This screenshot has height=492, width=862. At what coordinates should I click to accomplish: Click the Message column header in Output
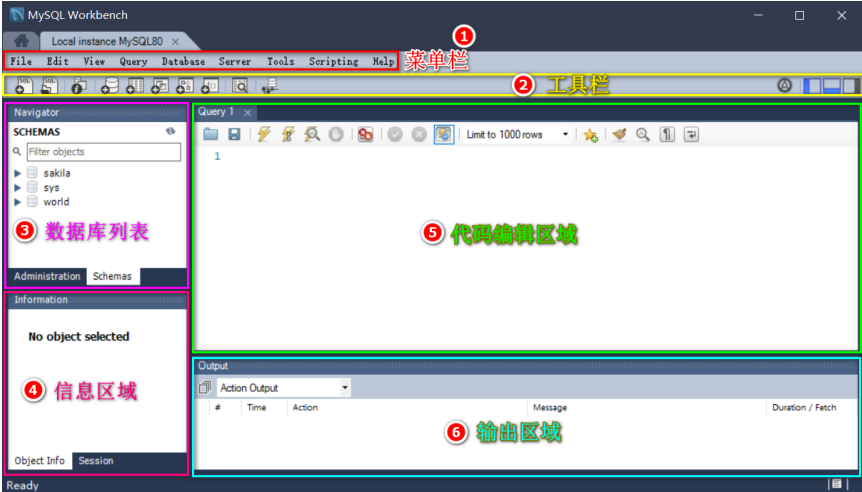[646, 407]
